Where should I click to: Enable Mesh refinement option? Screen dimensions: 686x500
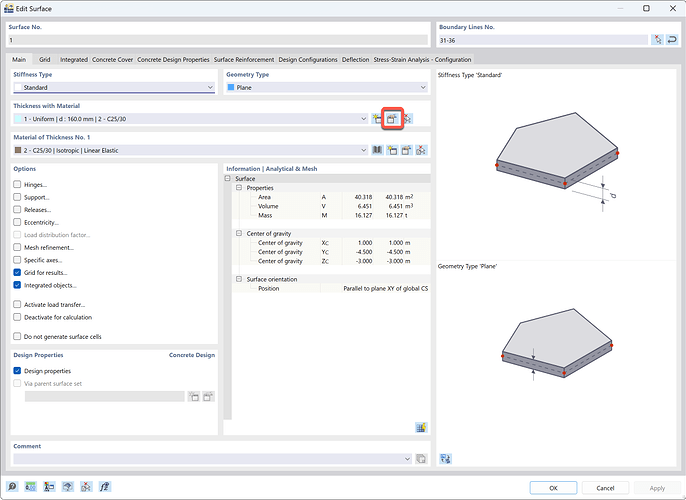pos(17,247)
